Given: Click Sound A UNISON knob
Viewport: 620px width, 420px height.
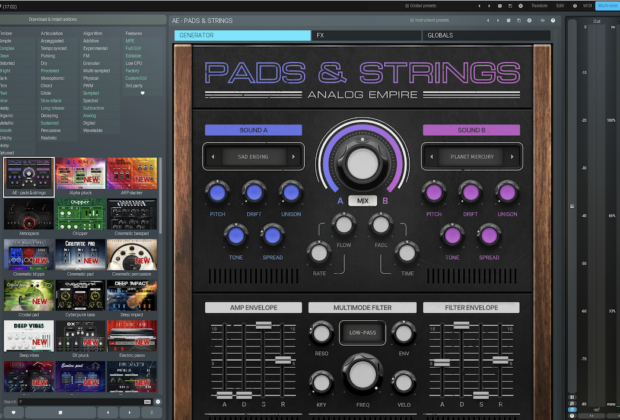Looking at the screenshot, I should pos(291,193).
